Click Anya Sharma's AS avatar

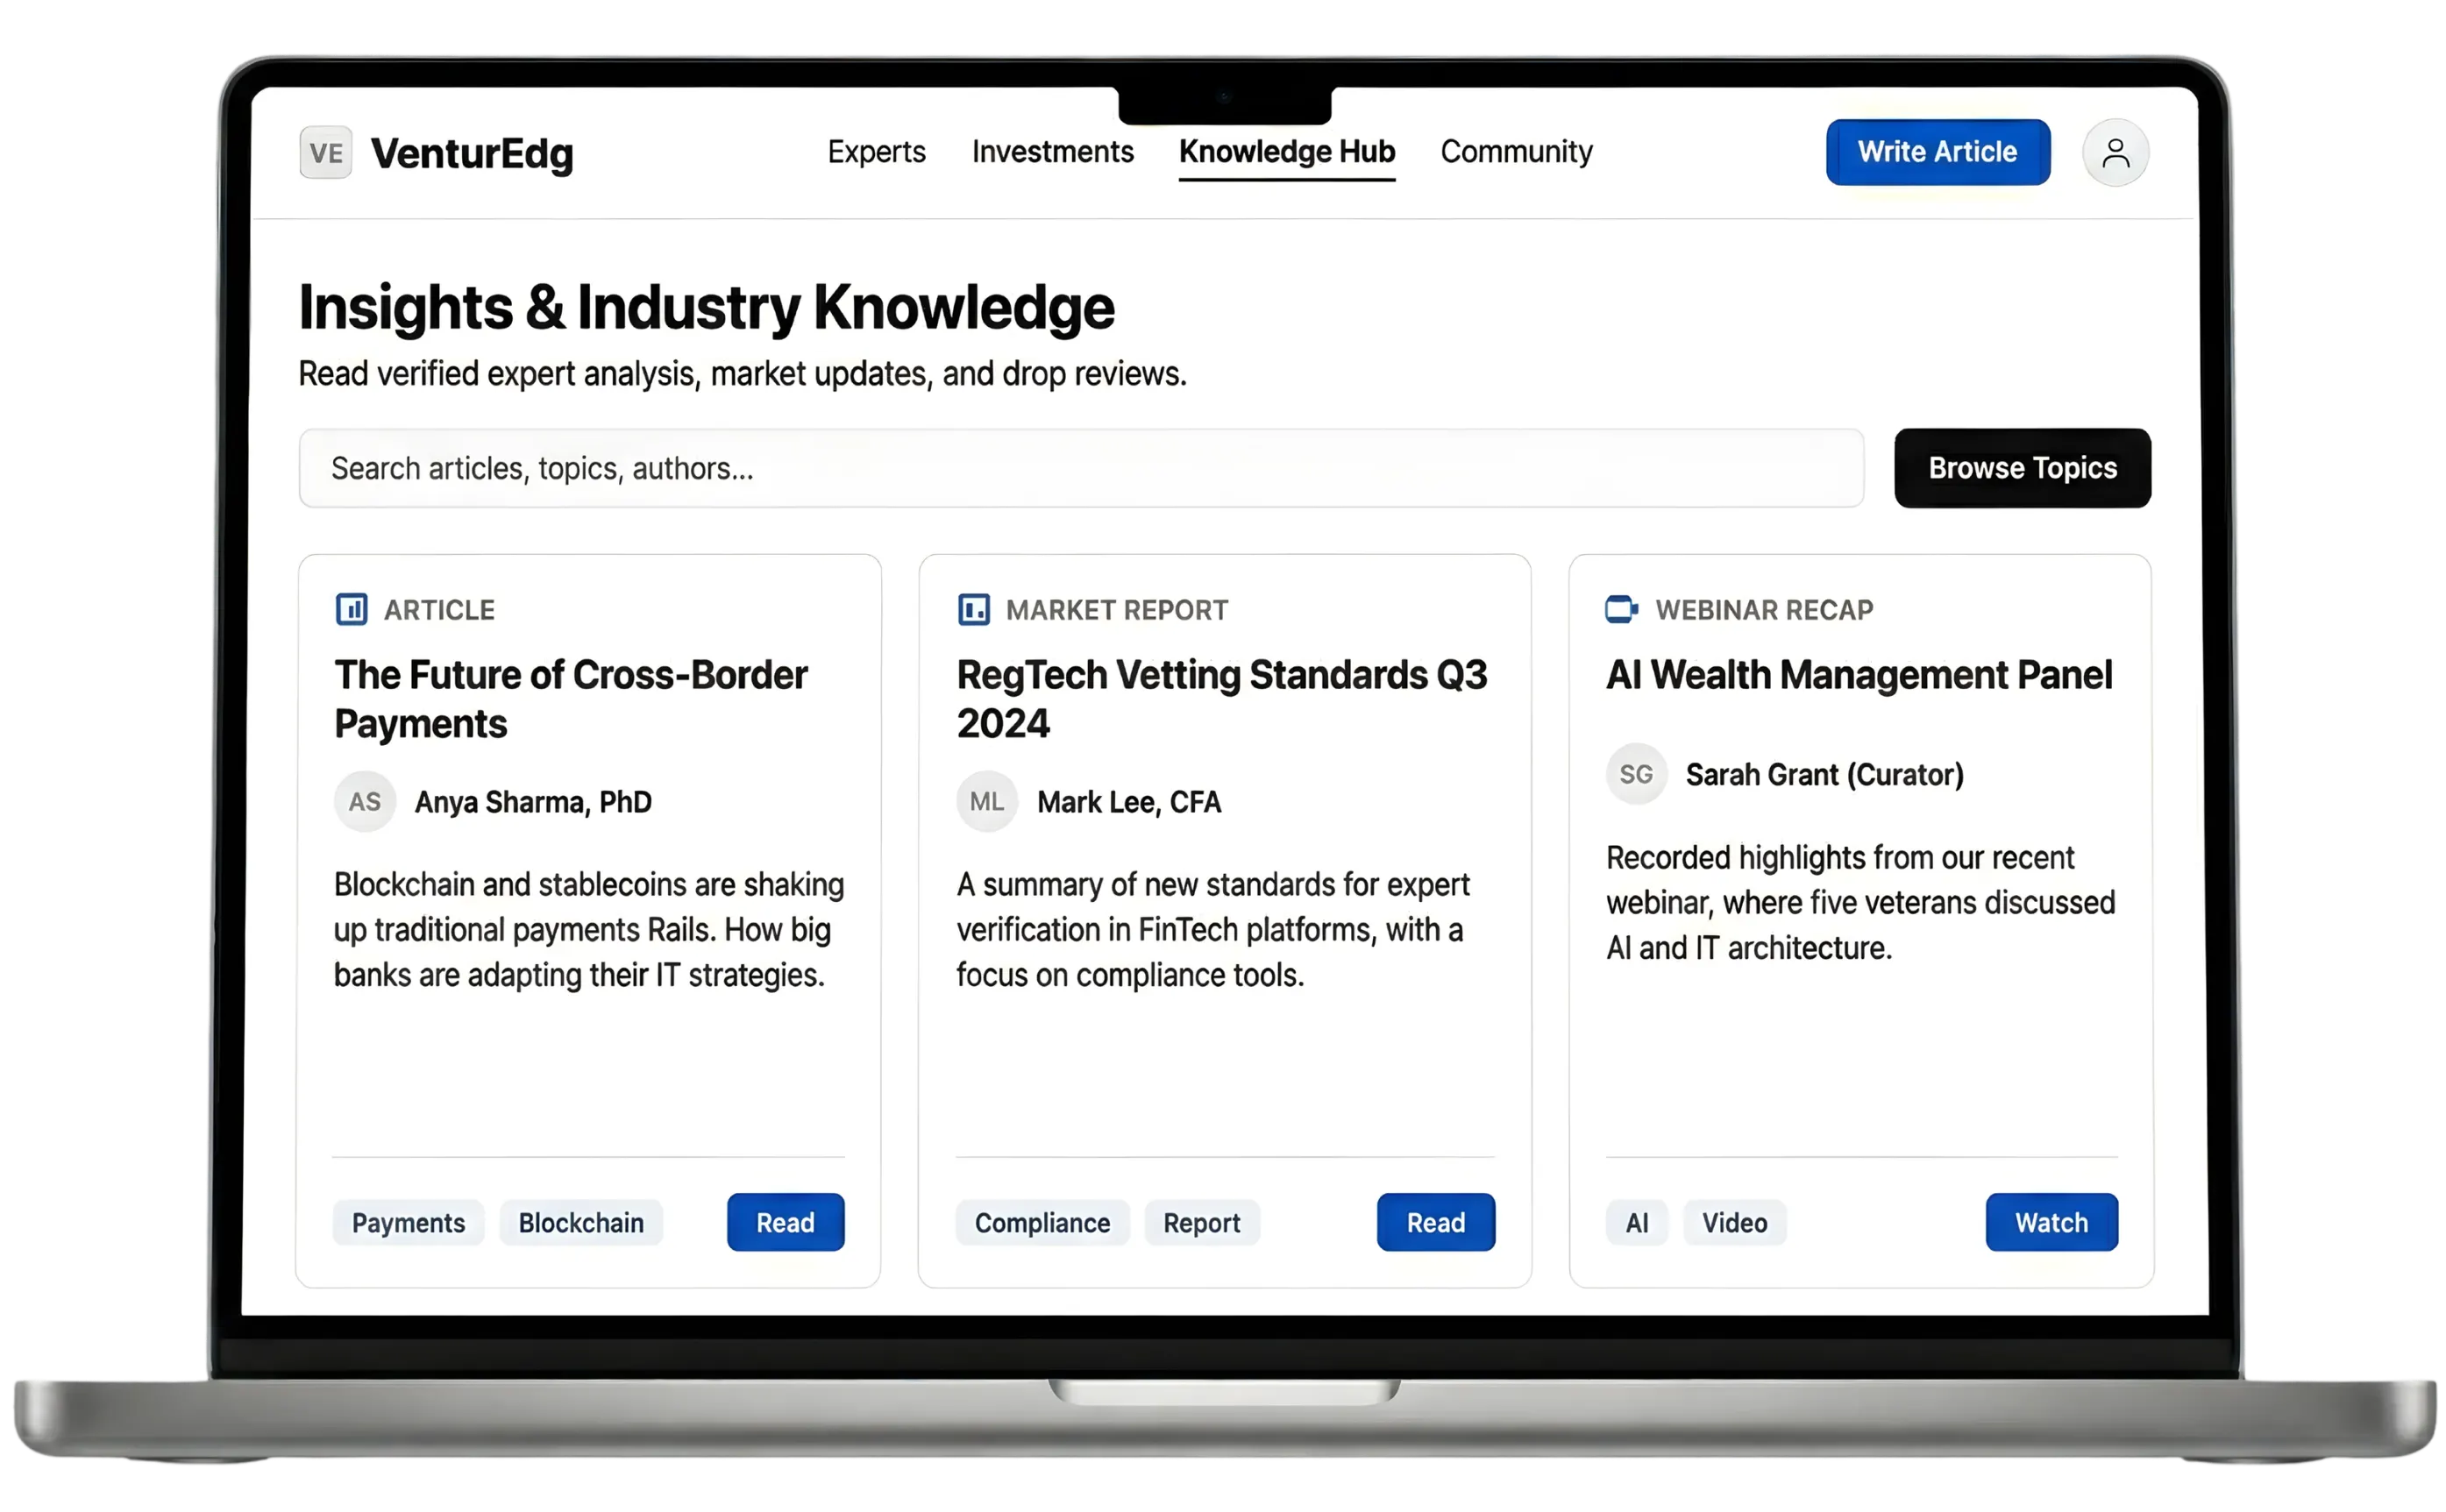(x=365, y=801)
